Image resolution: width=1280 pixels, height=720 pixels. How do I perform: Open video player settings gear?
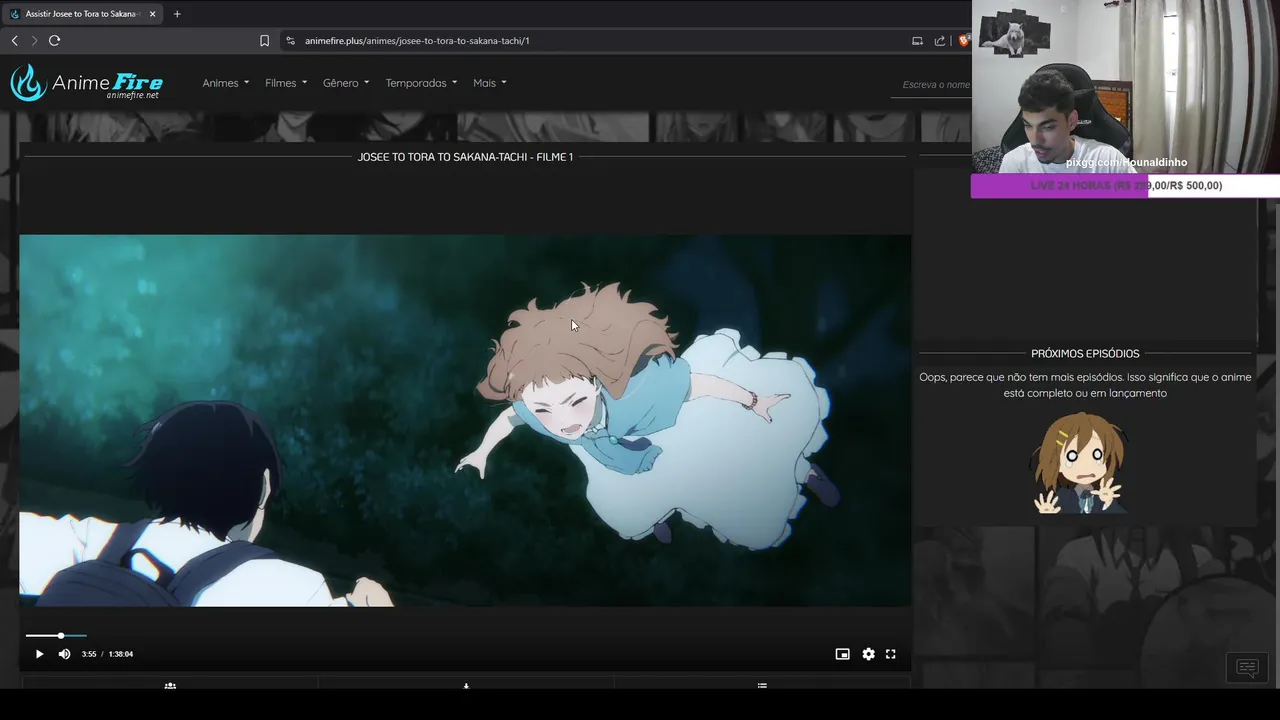click(868, 654)
